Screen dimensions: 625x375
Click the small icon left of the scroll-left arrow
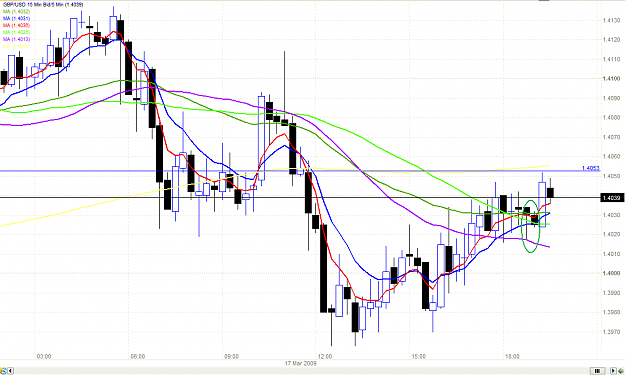[3, 371]
